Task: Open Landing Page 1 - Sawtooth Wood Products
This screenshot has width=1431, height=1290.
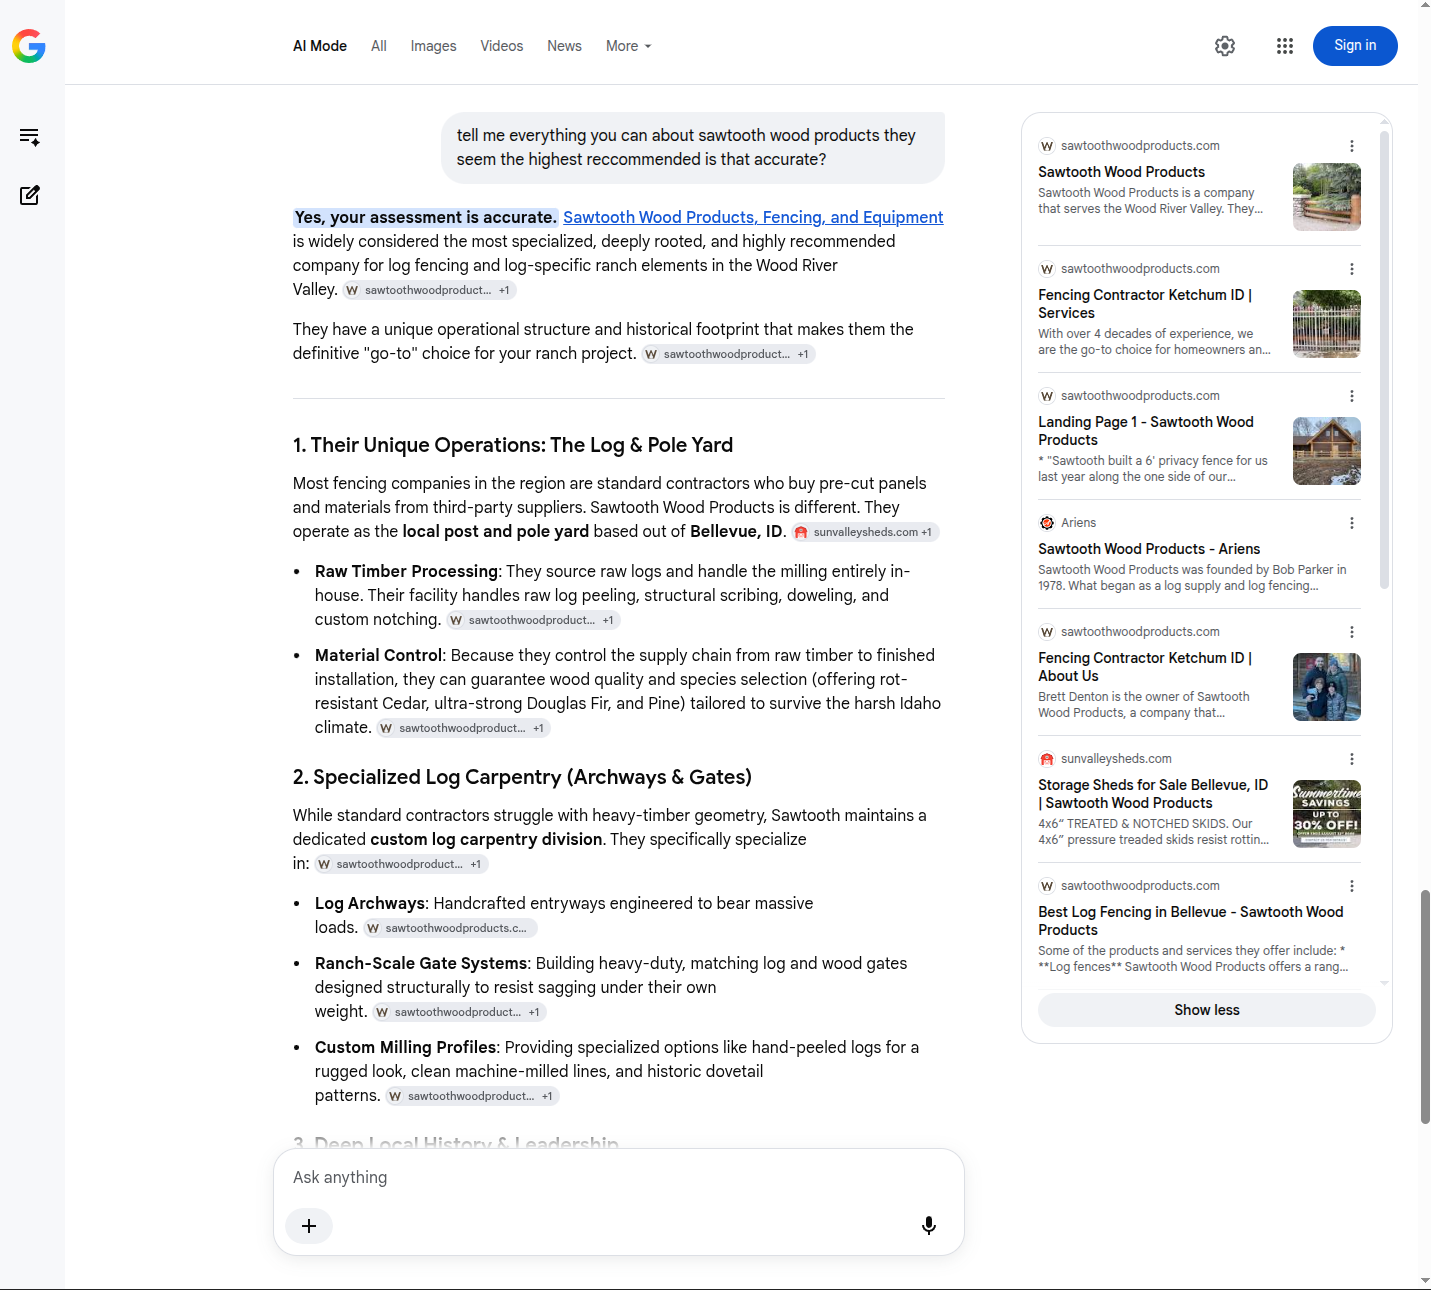Action: (x=1146, y=431)
